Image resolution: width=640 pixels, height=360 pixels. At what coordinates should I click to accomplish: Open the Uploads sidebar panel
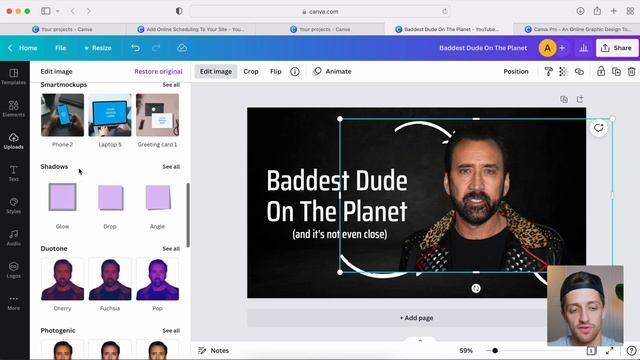coord(13,141)
